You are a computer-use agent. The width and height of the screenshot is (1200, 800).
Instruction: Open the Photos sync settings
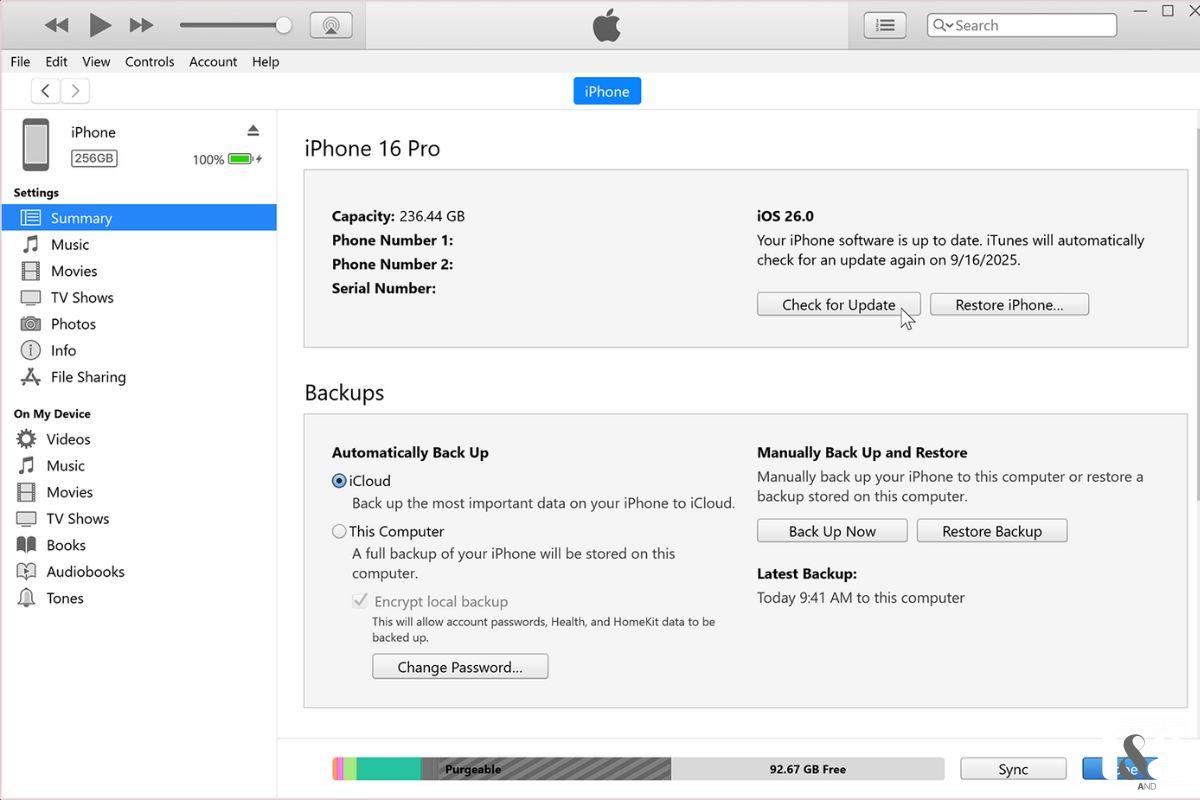click(x=72, y=323)
